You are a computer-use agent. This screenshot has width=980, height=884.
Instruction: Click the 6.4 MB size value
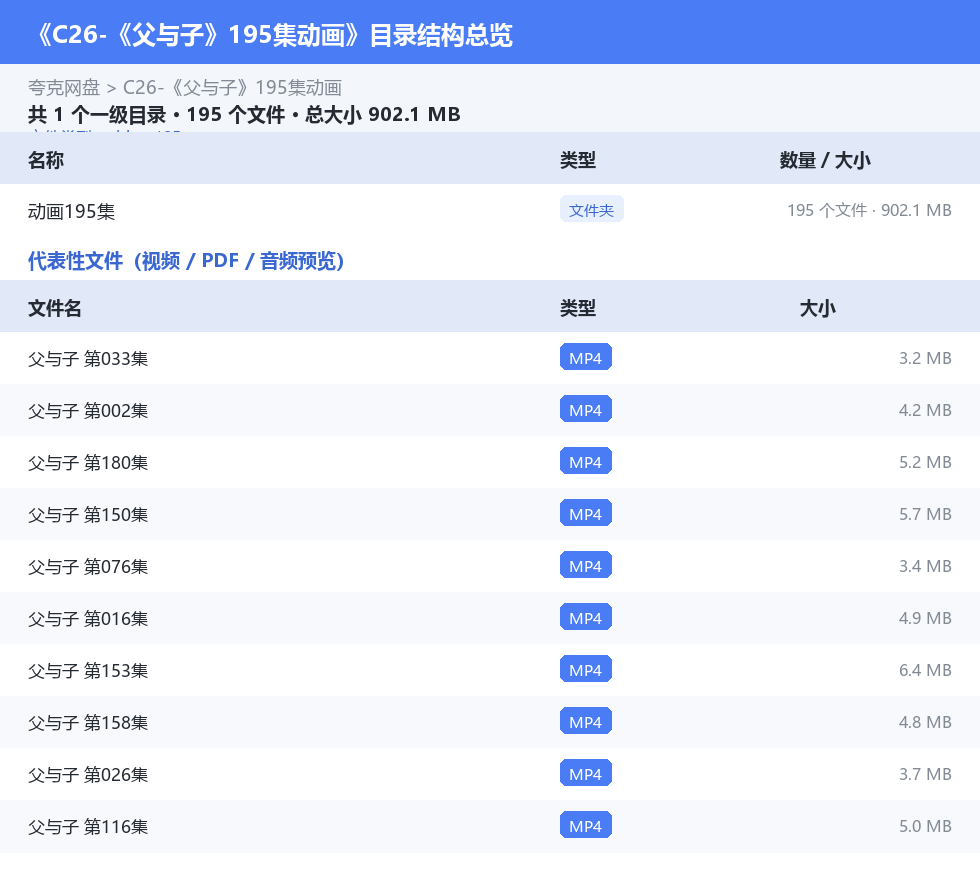tap(925, 670)
